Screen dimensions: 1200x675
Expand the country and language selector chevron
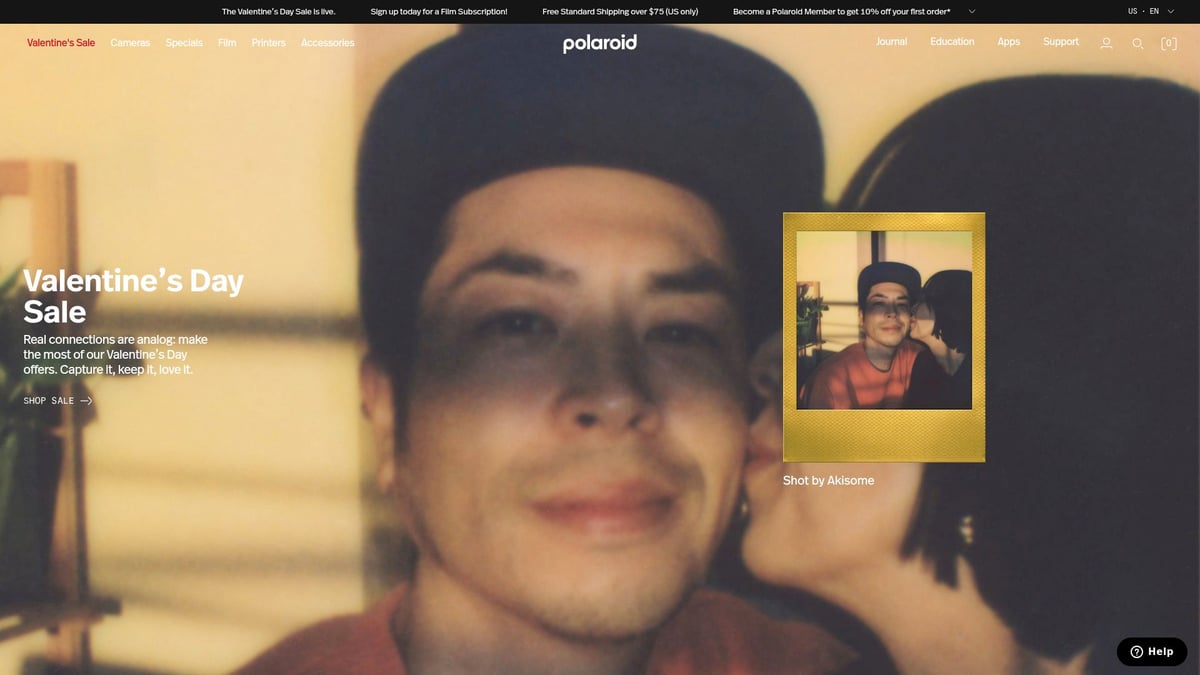click(1170, 11)
